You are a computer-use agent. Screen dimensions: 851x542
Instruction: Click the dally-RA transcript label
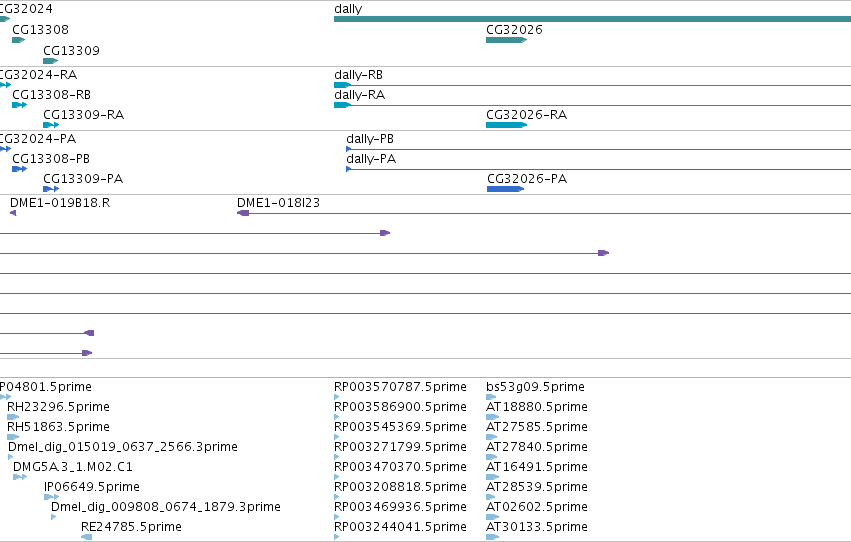[359, 95]
